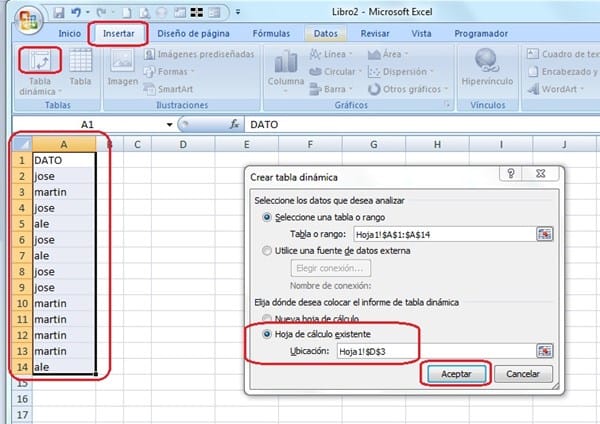Switch to the Insertar tab
This screenshot has height=424, width=600.
coord(119,34)
